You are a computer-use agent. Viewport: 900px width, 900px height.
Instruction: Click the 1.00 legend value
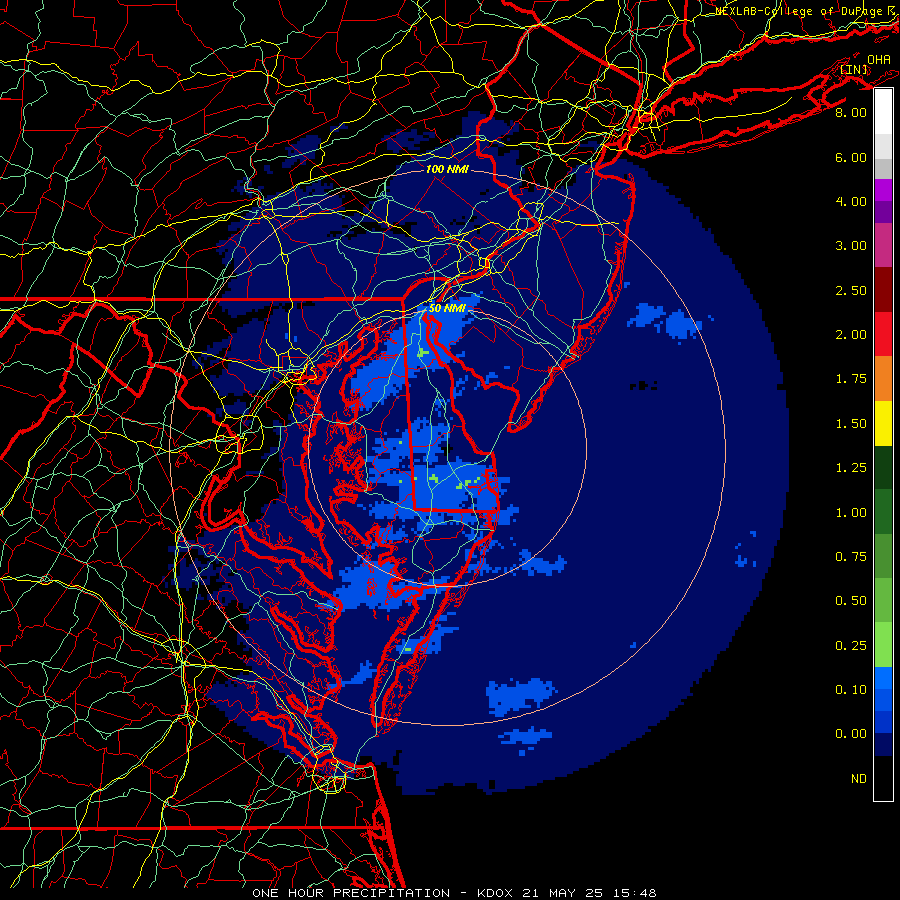851,513
